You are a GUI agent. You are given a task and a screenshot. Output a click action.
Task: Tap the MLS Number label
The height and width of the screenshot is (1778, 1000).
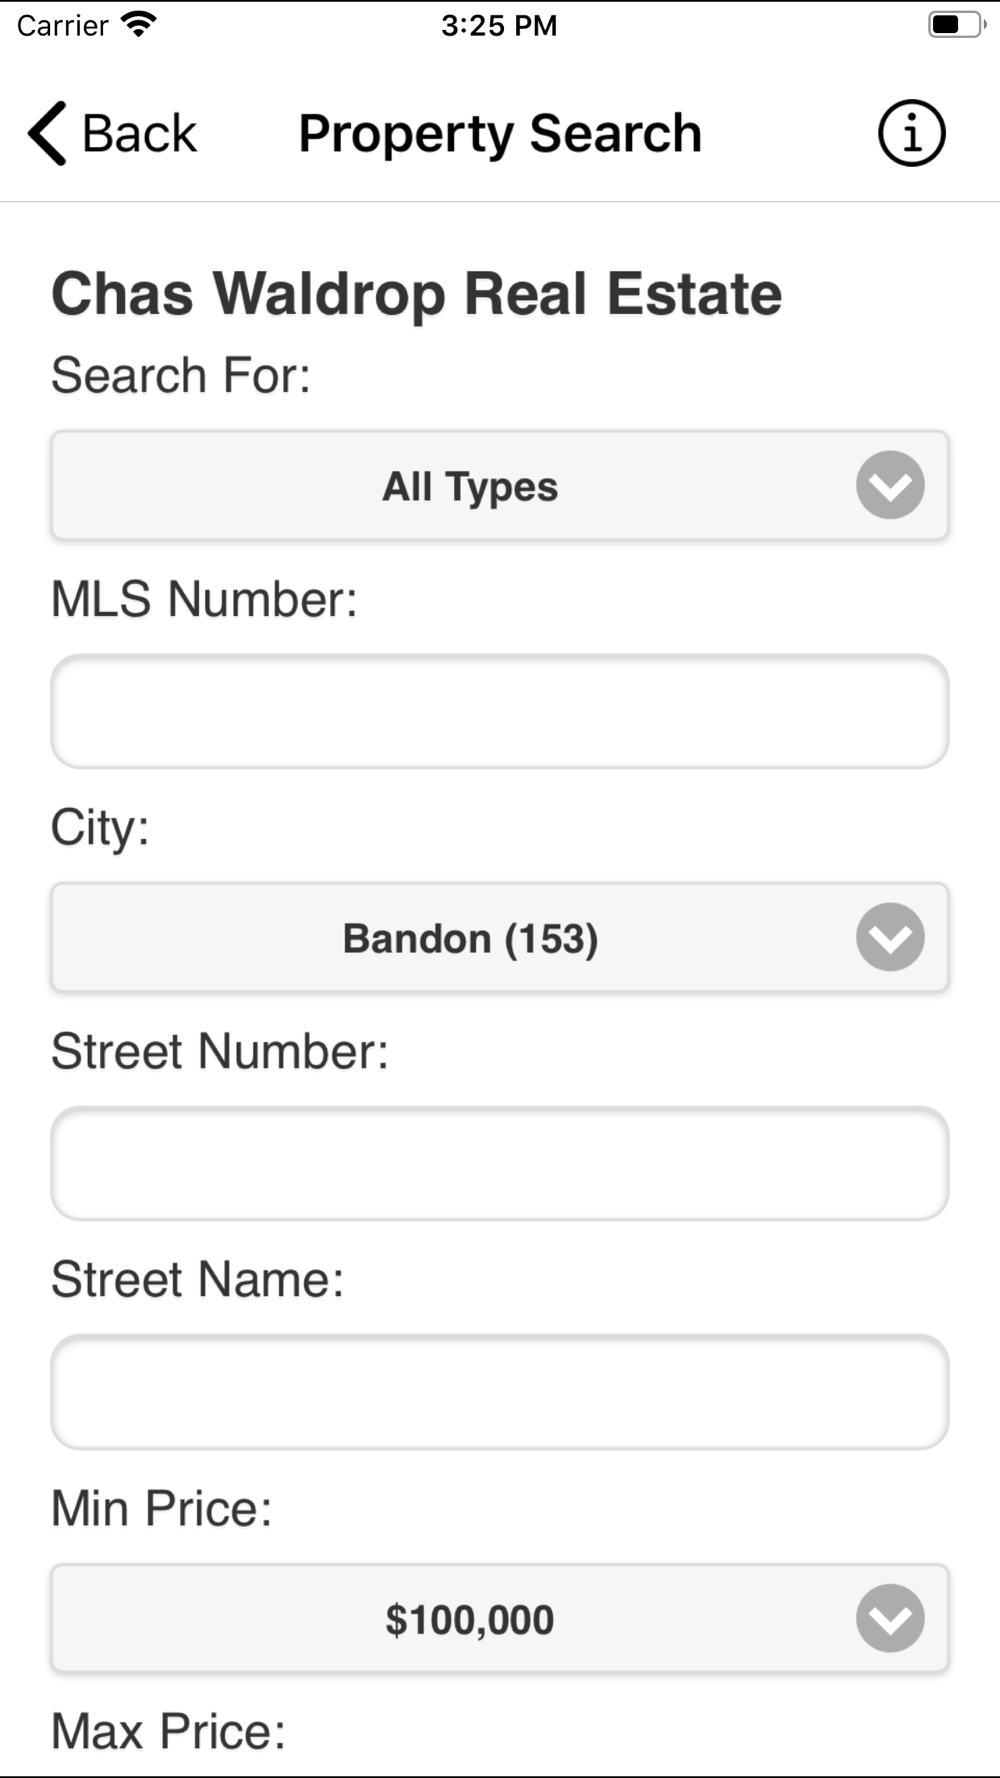tap(204, 599)
